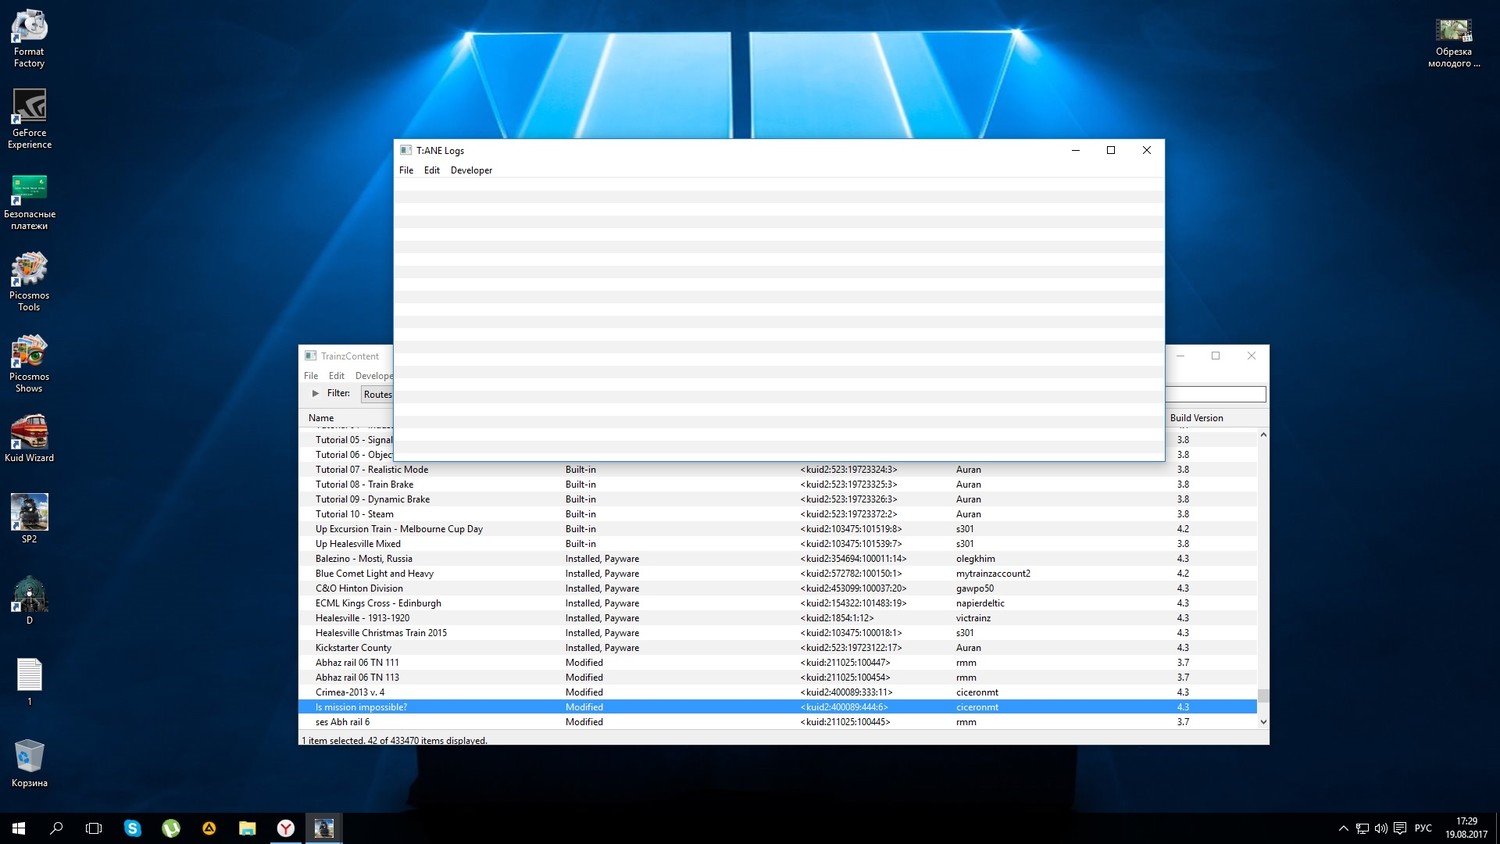Open Picosmos Tools desktop shortcut

29,282
